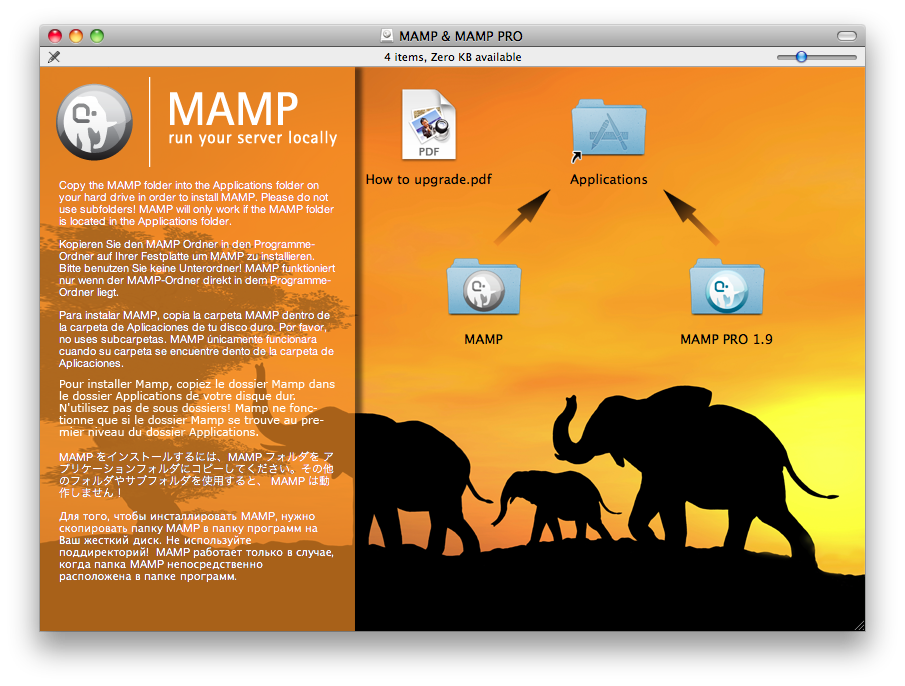905x686 pixels.
Task: Select the MAMP folder icon
Action: [484, 287]
